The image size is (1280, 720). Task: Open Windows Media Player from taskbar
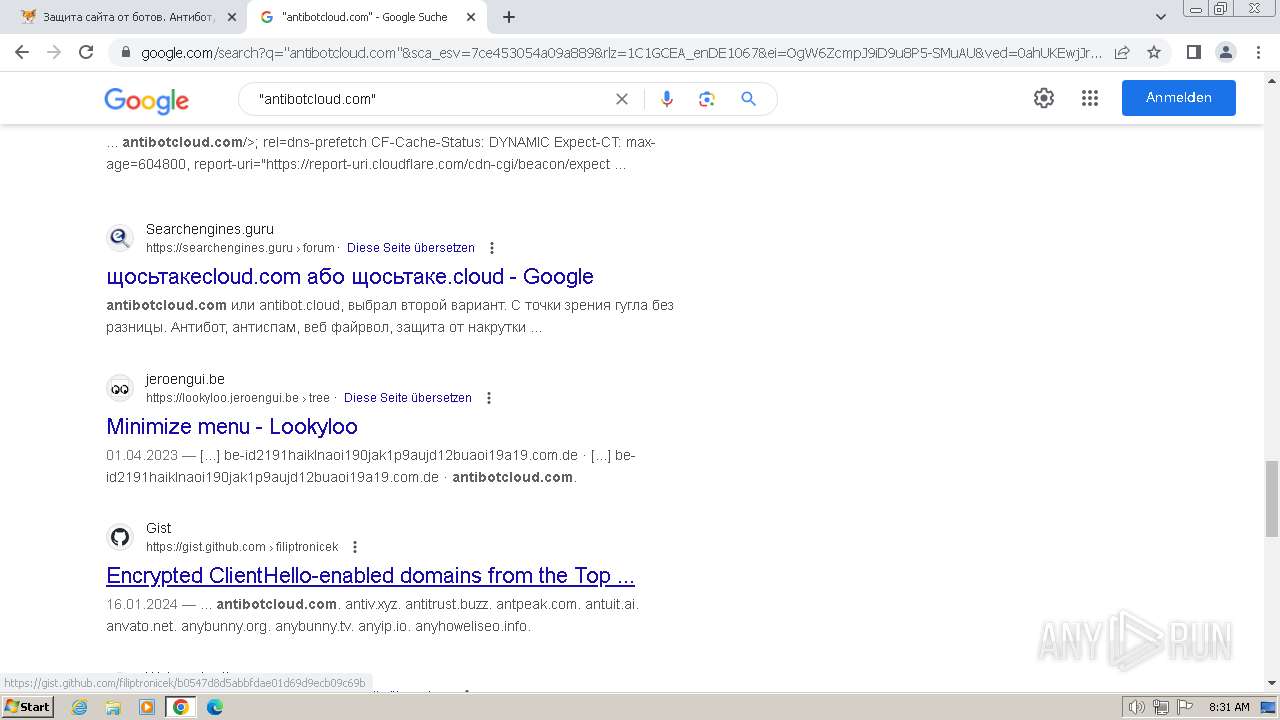[147, 707]
